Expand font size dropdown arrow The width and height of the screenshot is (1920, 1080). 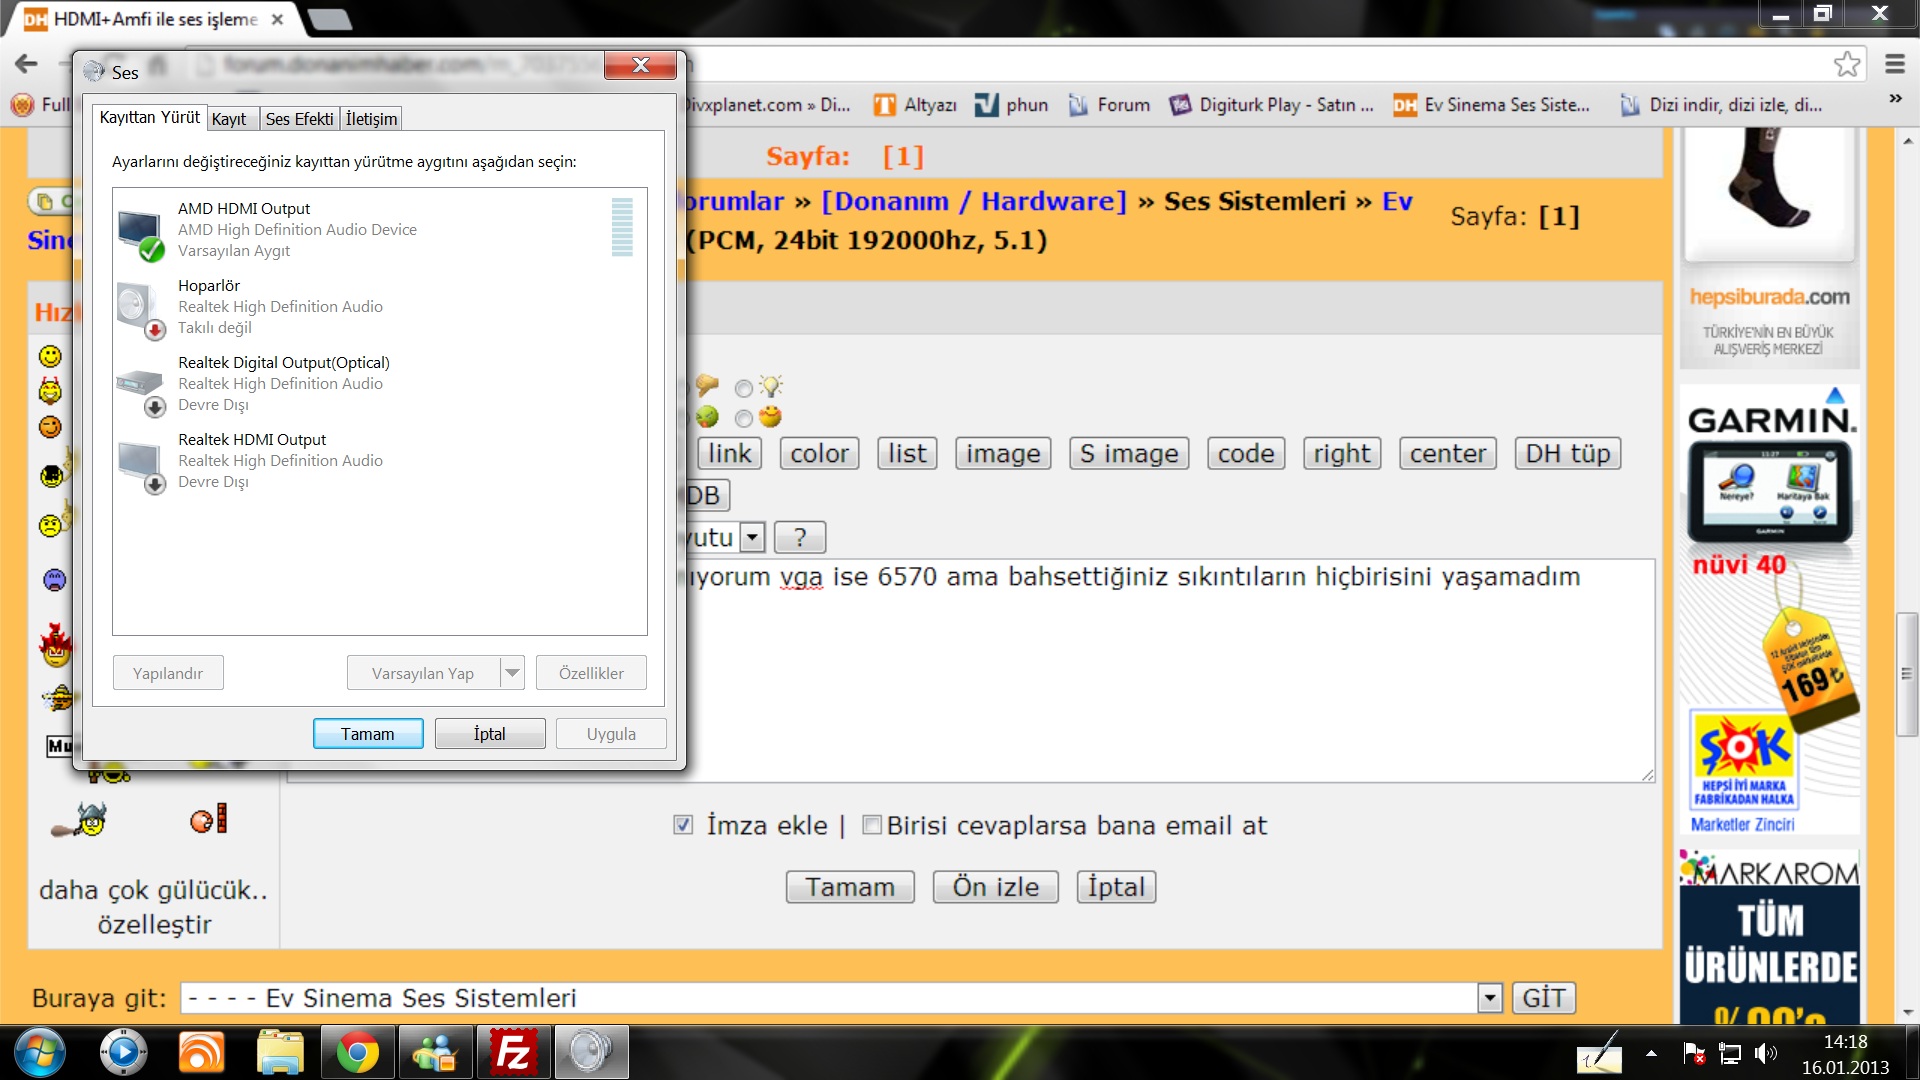click(753, 538)
